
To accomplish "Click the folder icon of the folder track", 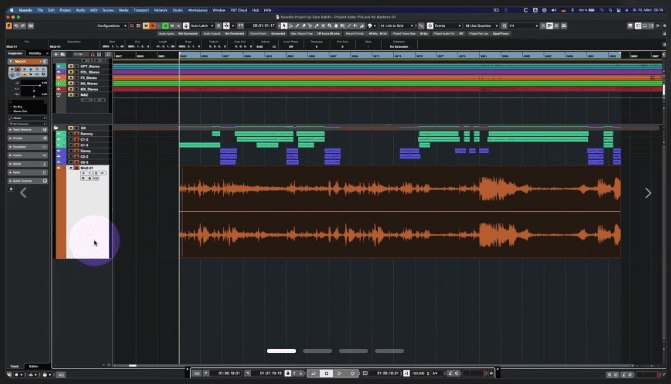I will click(56, 128).
